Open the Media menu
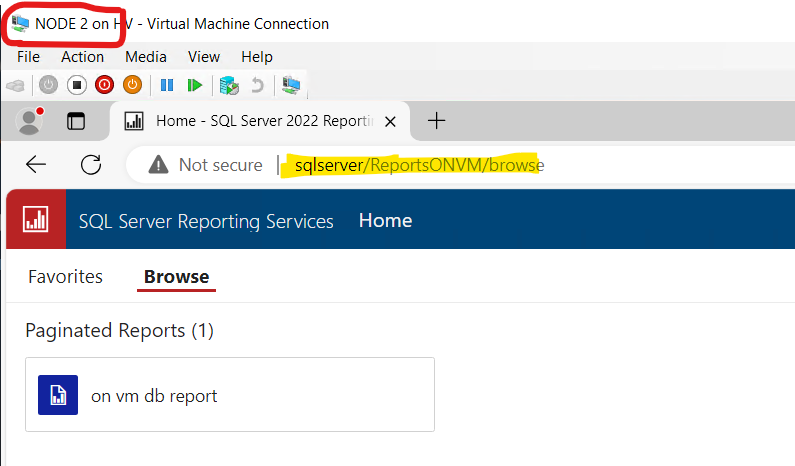The height and width of the screenshot is (466, 795). [146, 57]
